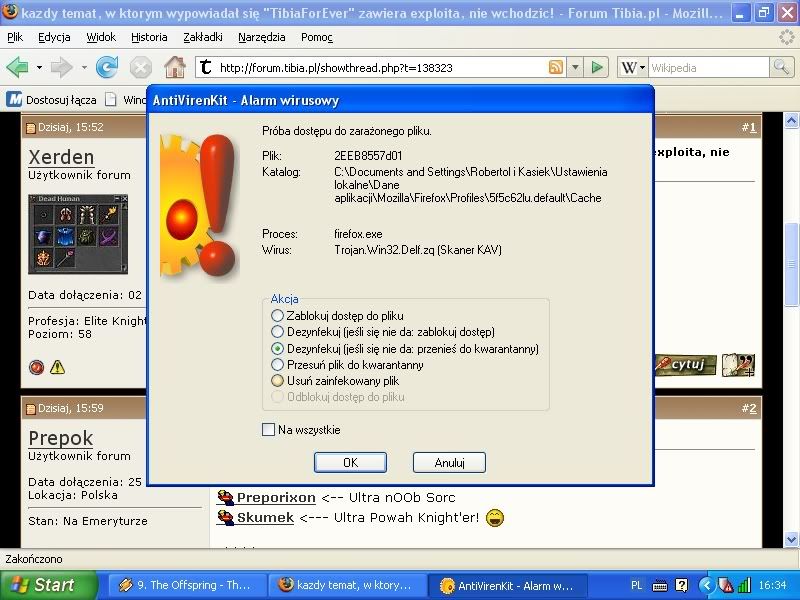This screenshot has height=600, width=800.
Task: Click Xerden's Dead Human avatar image
Action: [78, 234]
